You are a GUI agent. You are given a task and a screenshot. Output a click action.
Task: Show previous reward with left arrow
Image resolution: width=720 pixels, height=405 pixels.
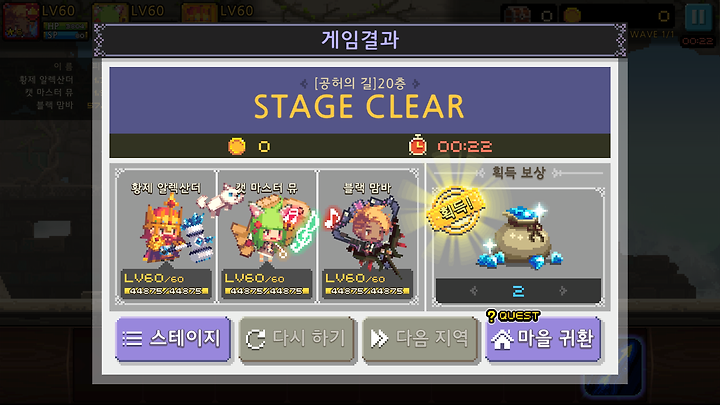tap(474, 291)
